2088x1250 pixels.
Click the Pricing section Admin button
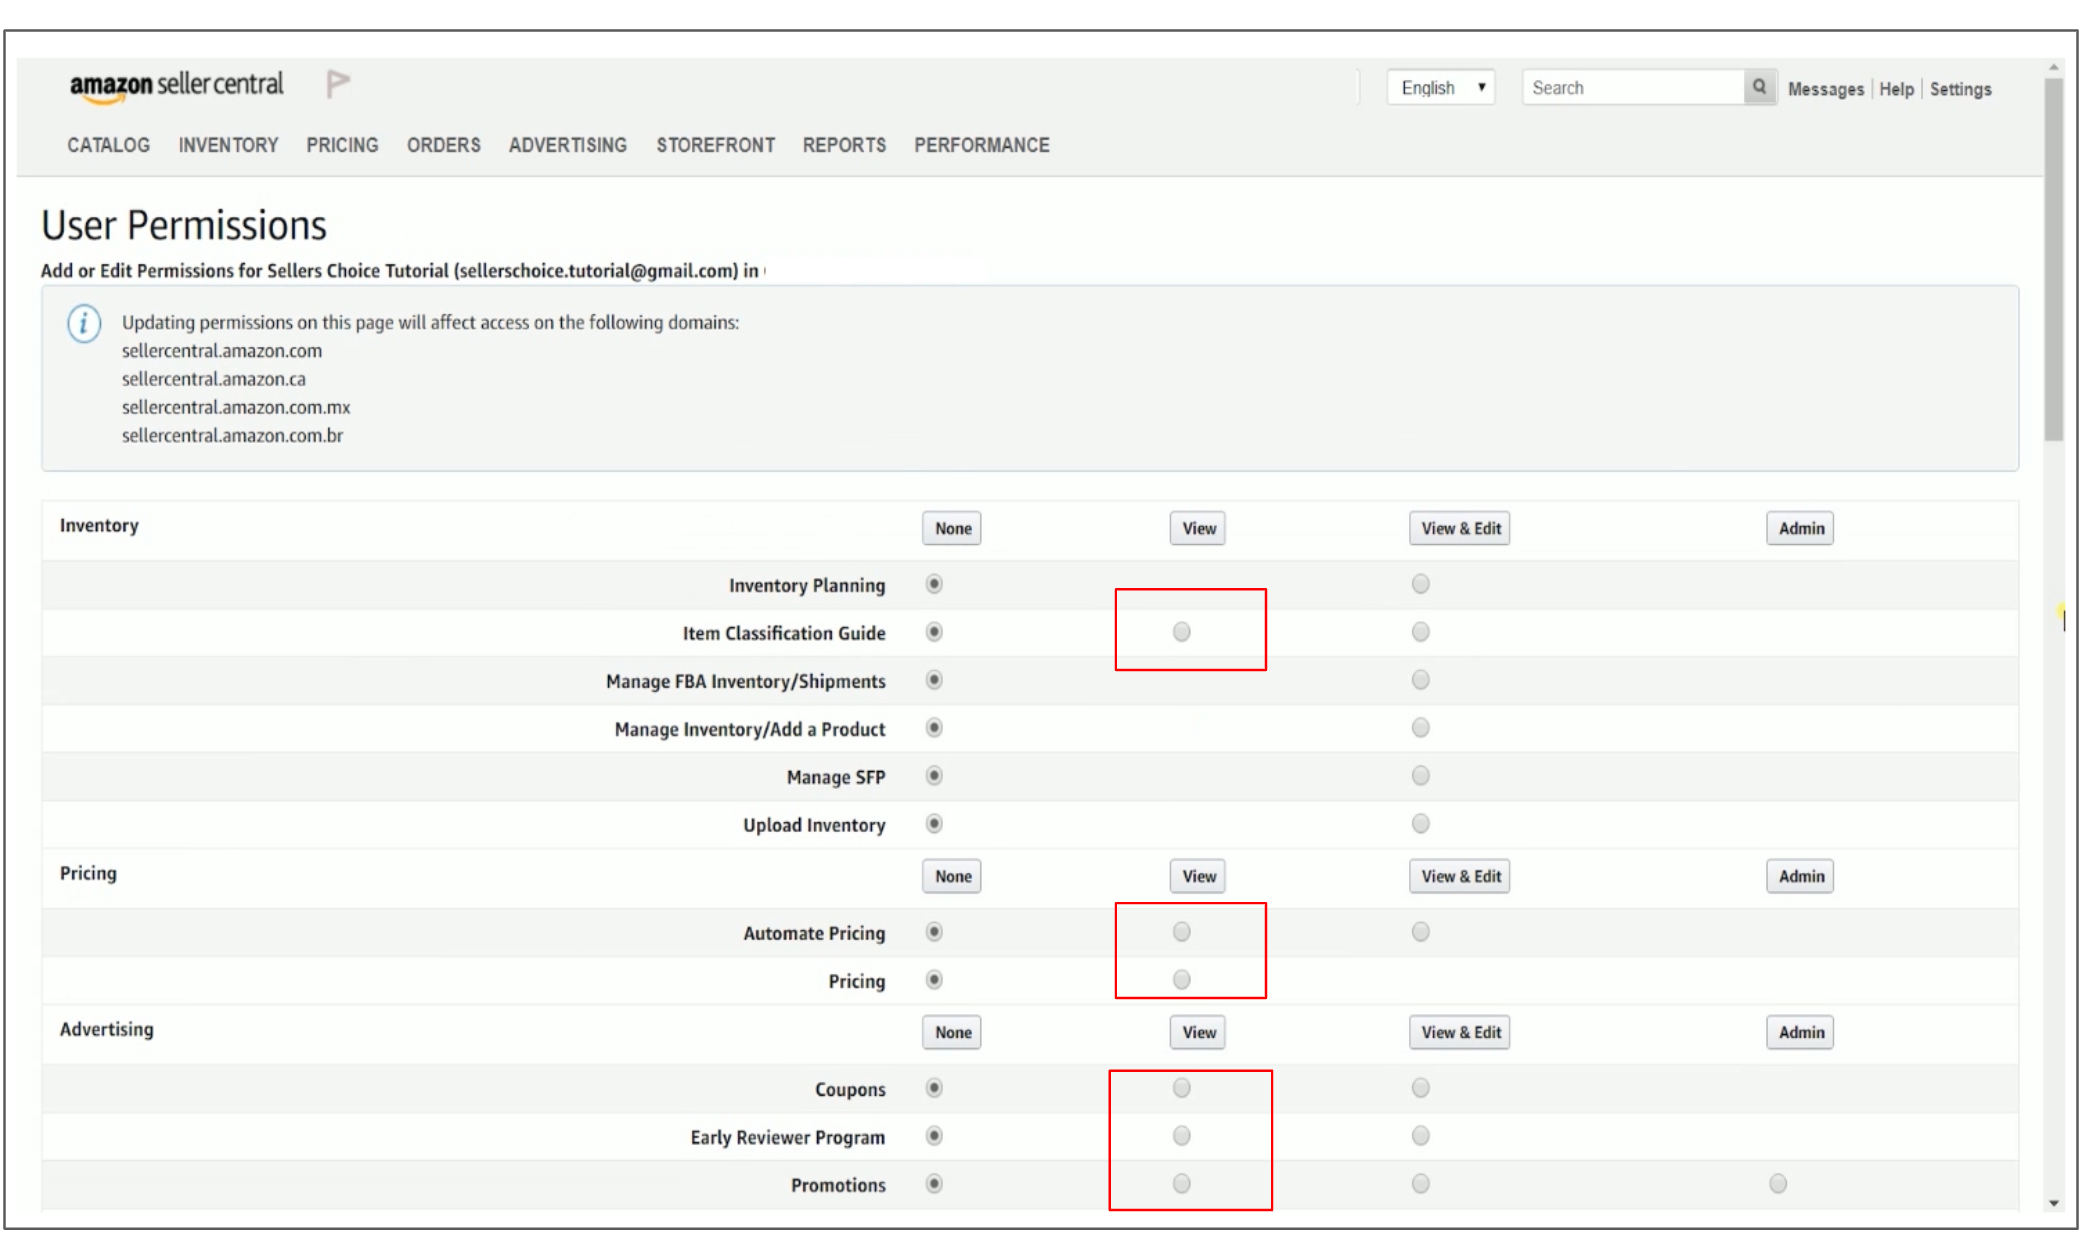tap(1800, 876)
